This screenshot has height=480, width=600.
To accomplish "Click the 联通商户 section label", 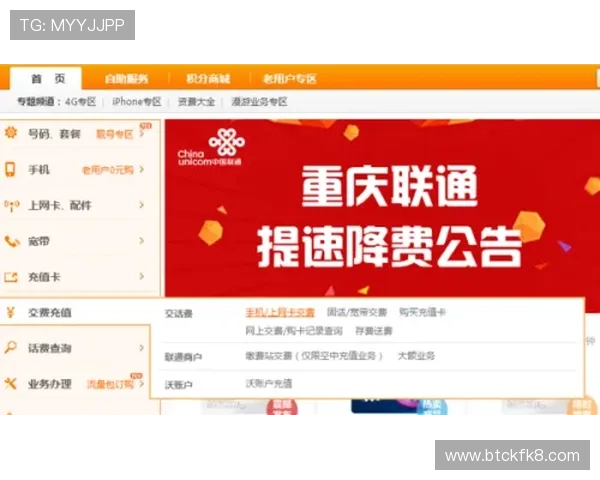I will point(183,357).
